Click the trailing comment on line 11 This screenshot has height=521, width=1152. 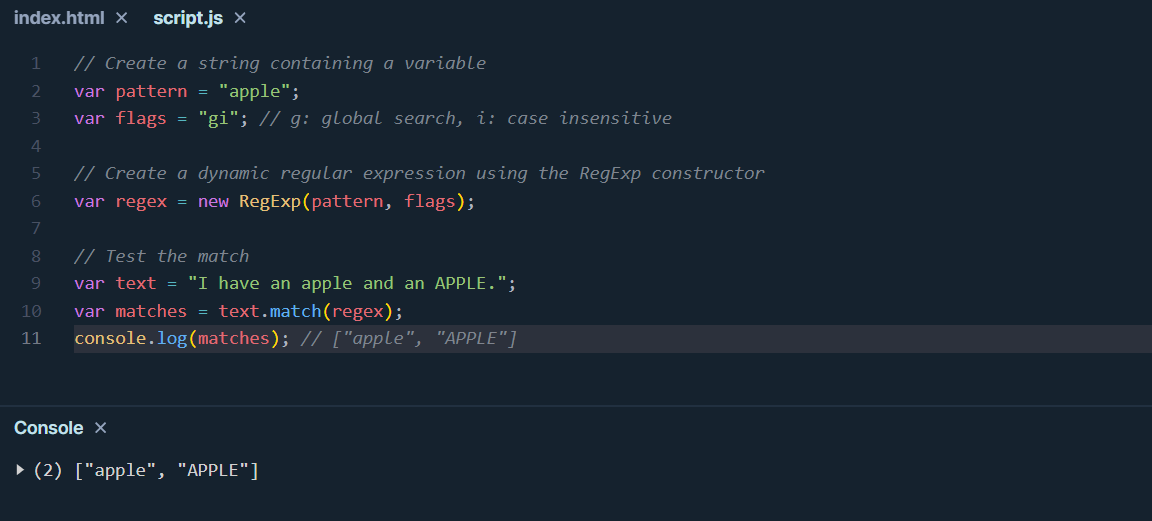tap(409, 339)
